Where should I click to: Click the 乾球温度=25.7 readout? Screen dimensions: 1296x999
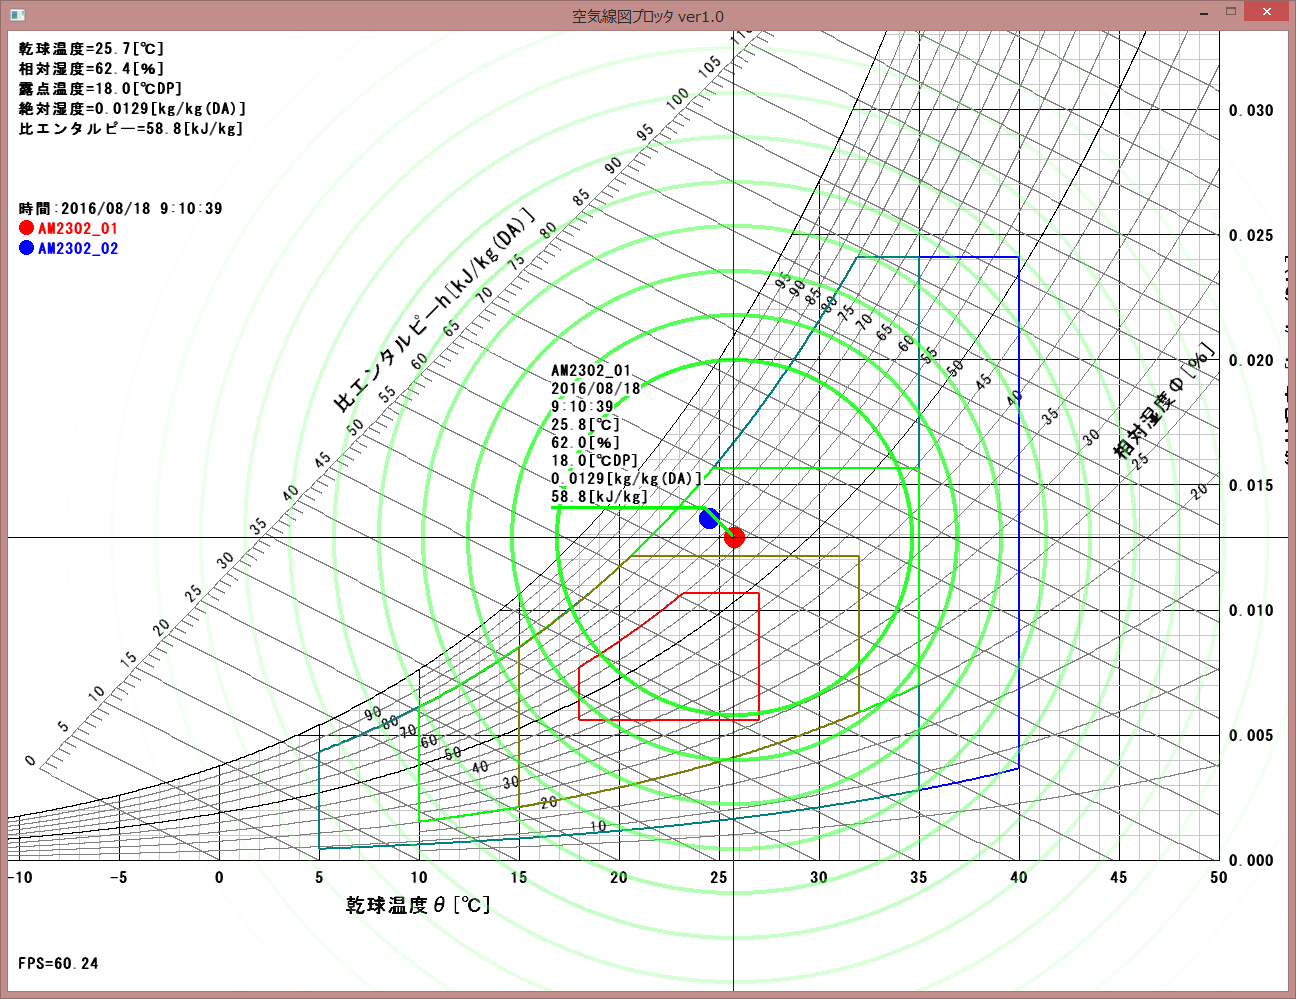pos(91,48)
